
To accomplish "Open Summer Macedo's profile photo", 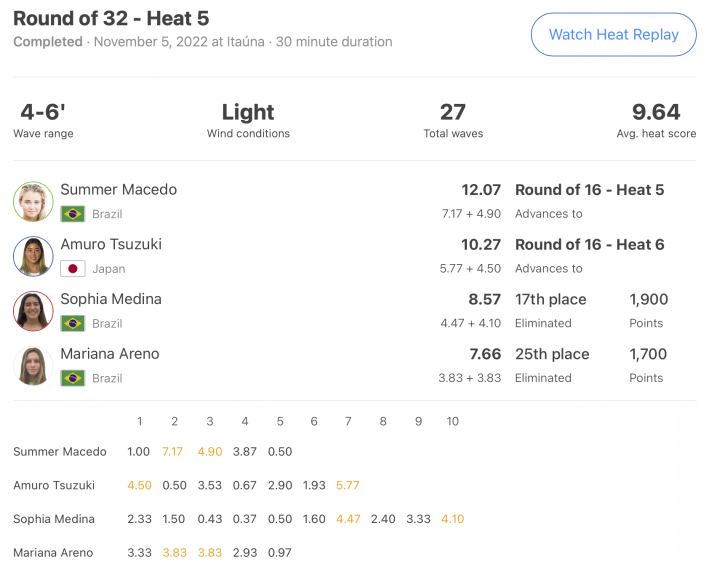I will [x=33, y=202].
